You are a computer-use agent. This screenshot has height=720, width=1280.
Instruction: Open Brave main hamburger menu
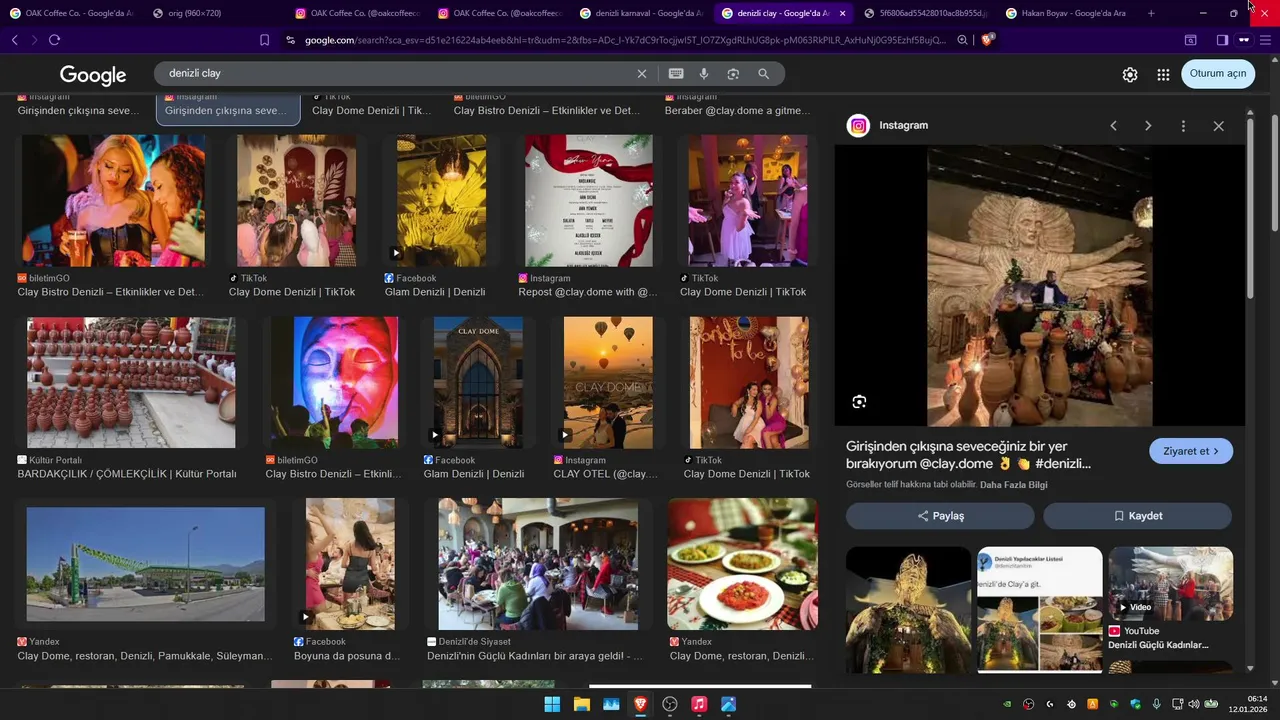pyautogui.click(x=1265, y=40)
